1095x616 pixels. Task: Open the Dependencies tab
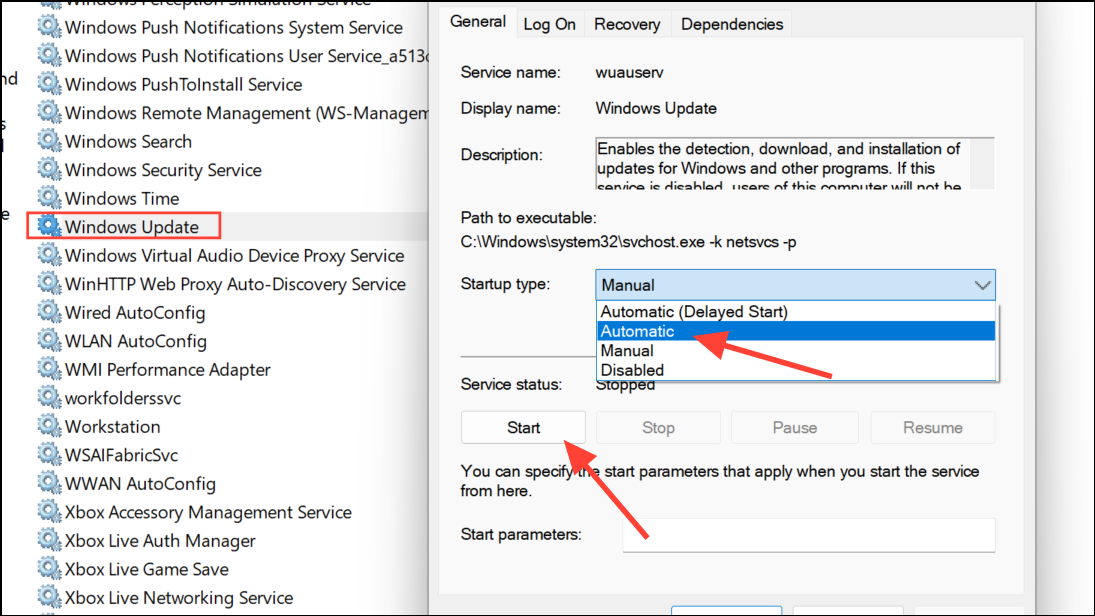(732, 24)
